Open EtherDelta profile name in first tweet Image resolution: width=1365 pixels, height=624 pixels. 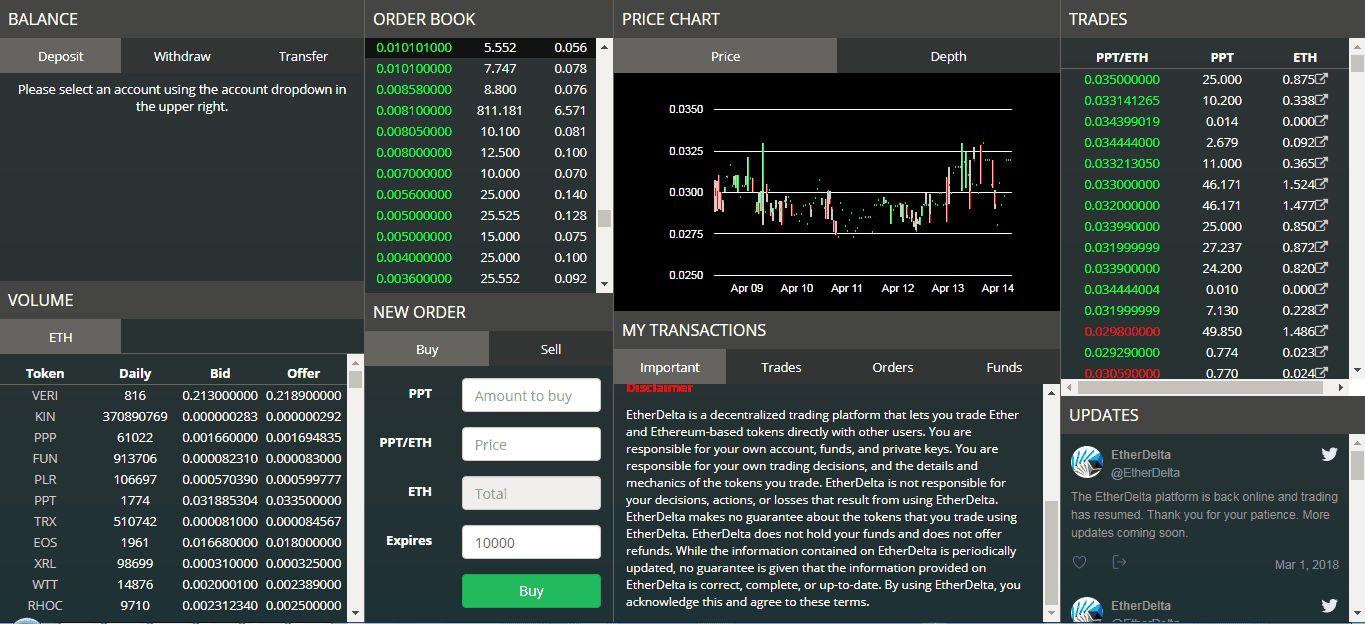tap(1141, 455)
